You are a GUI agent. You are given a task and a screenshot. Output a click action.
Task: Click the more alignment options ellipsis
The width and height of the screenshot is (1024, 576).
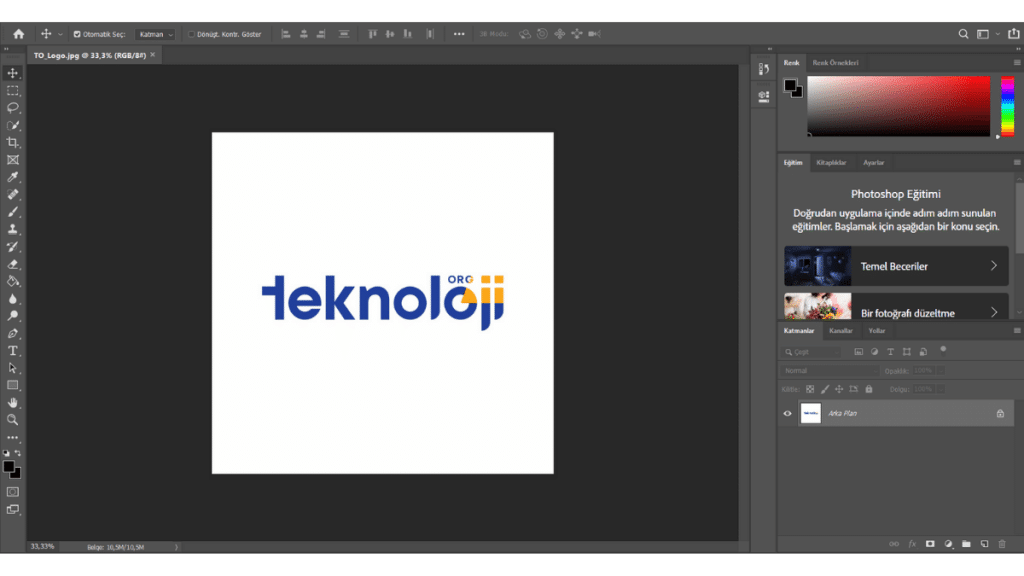tap(459, 34)
